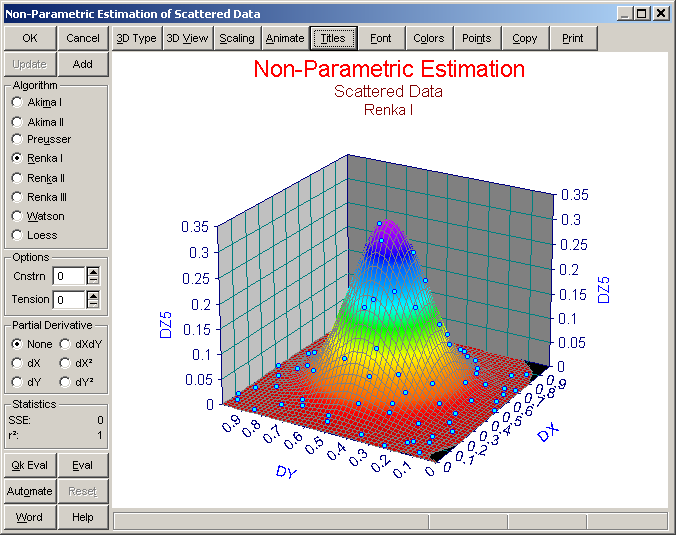Decrease the Tension value with down arrow

(x=93, y=303)
